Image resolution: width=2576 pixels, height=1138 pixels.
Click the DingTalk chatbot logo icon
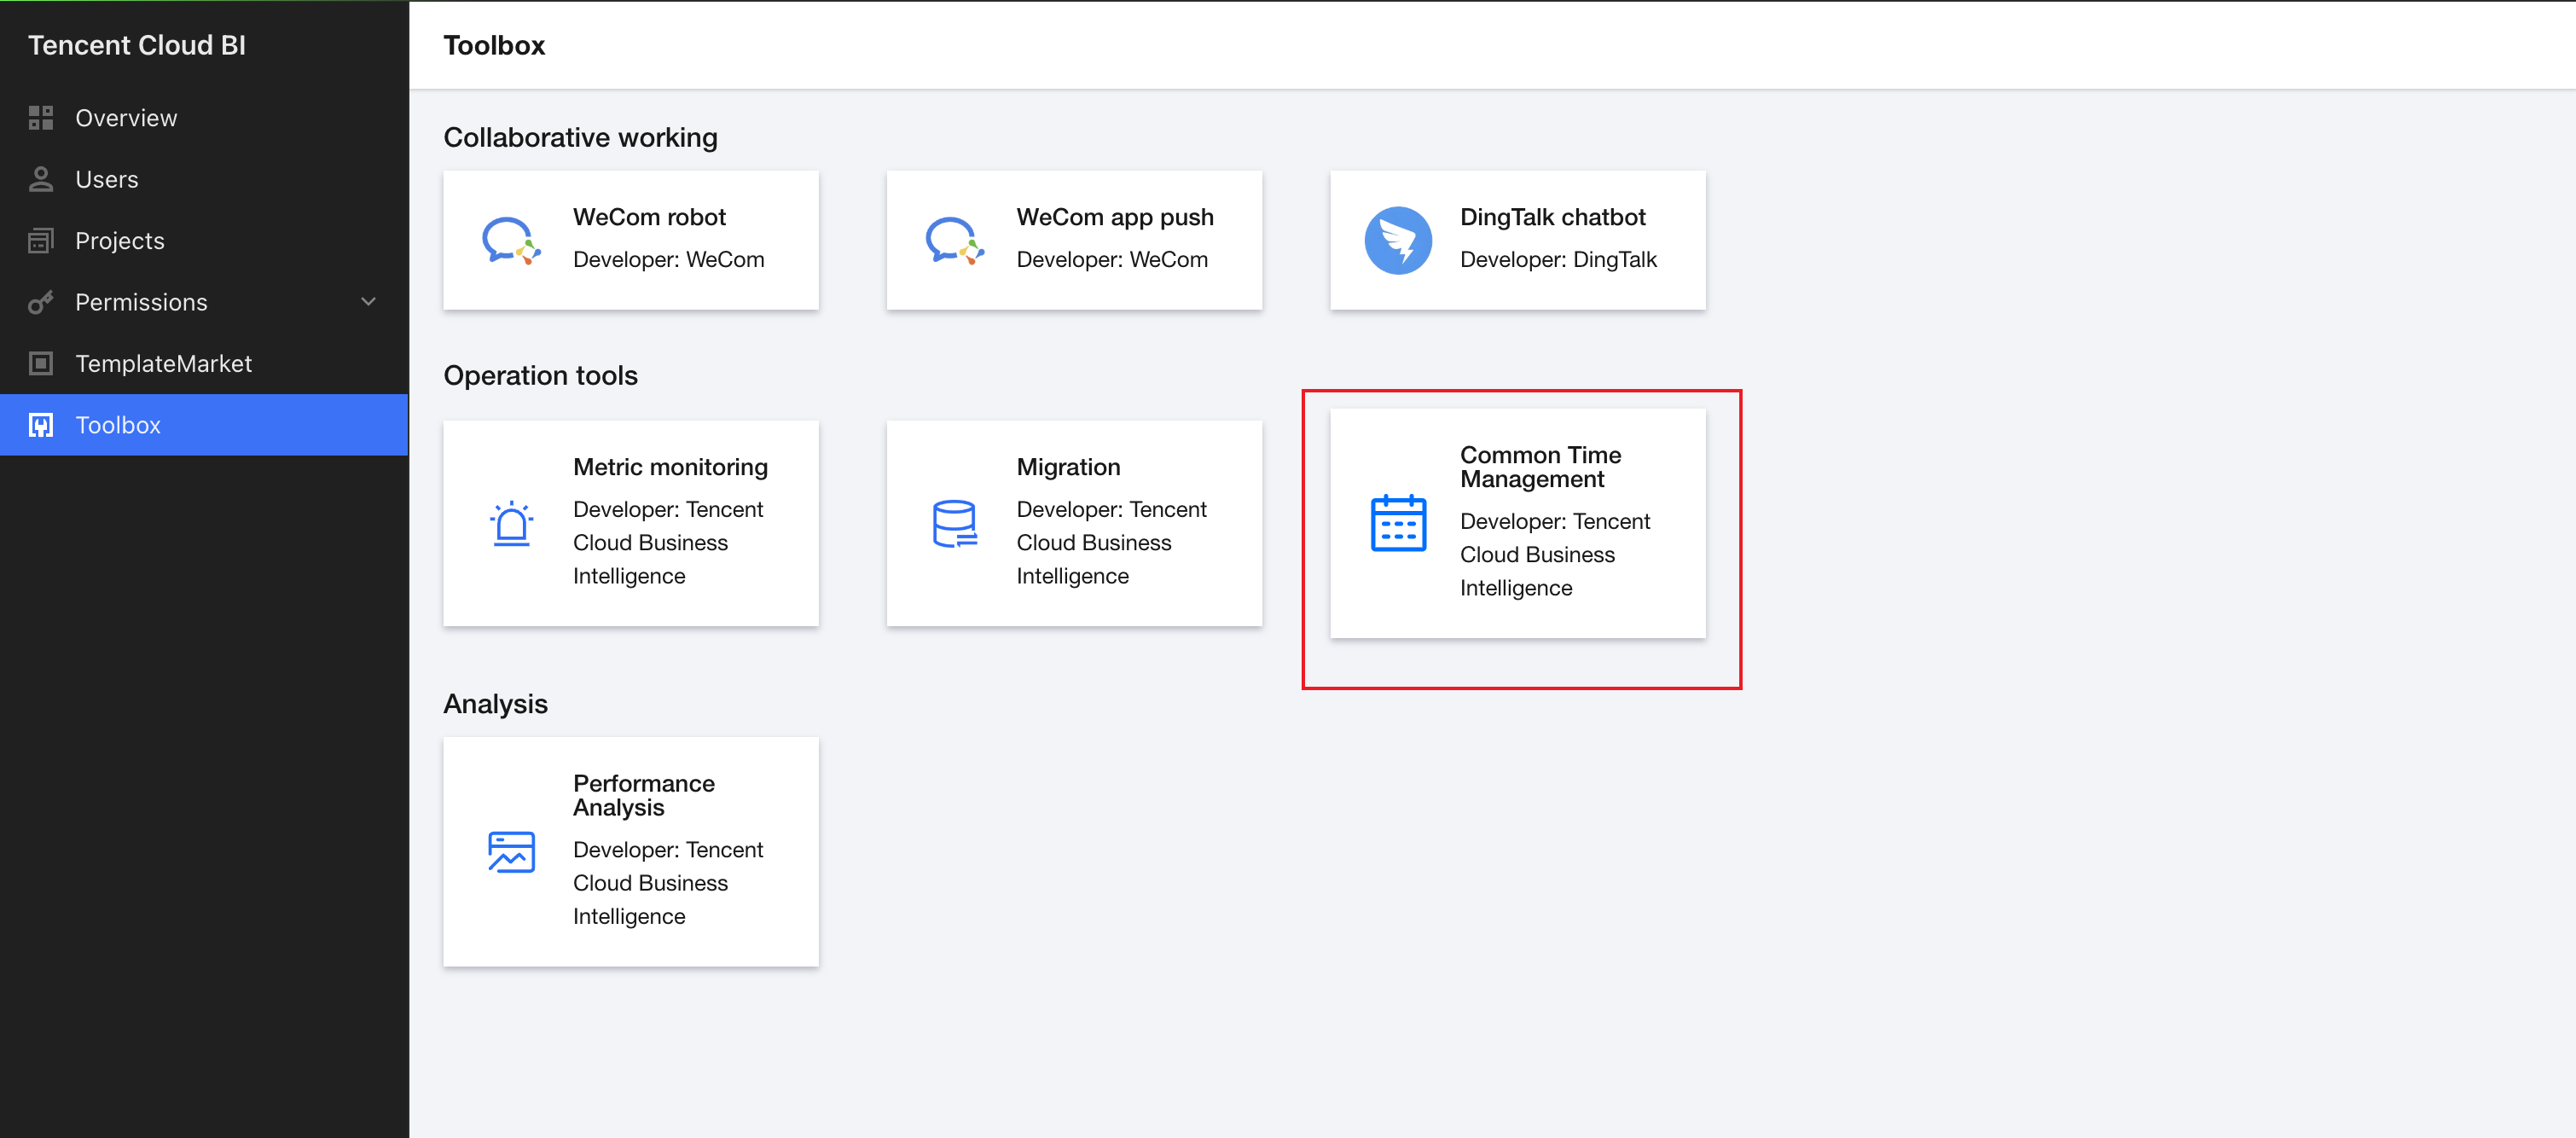pos(1398,241)
